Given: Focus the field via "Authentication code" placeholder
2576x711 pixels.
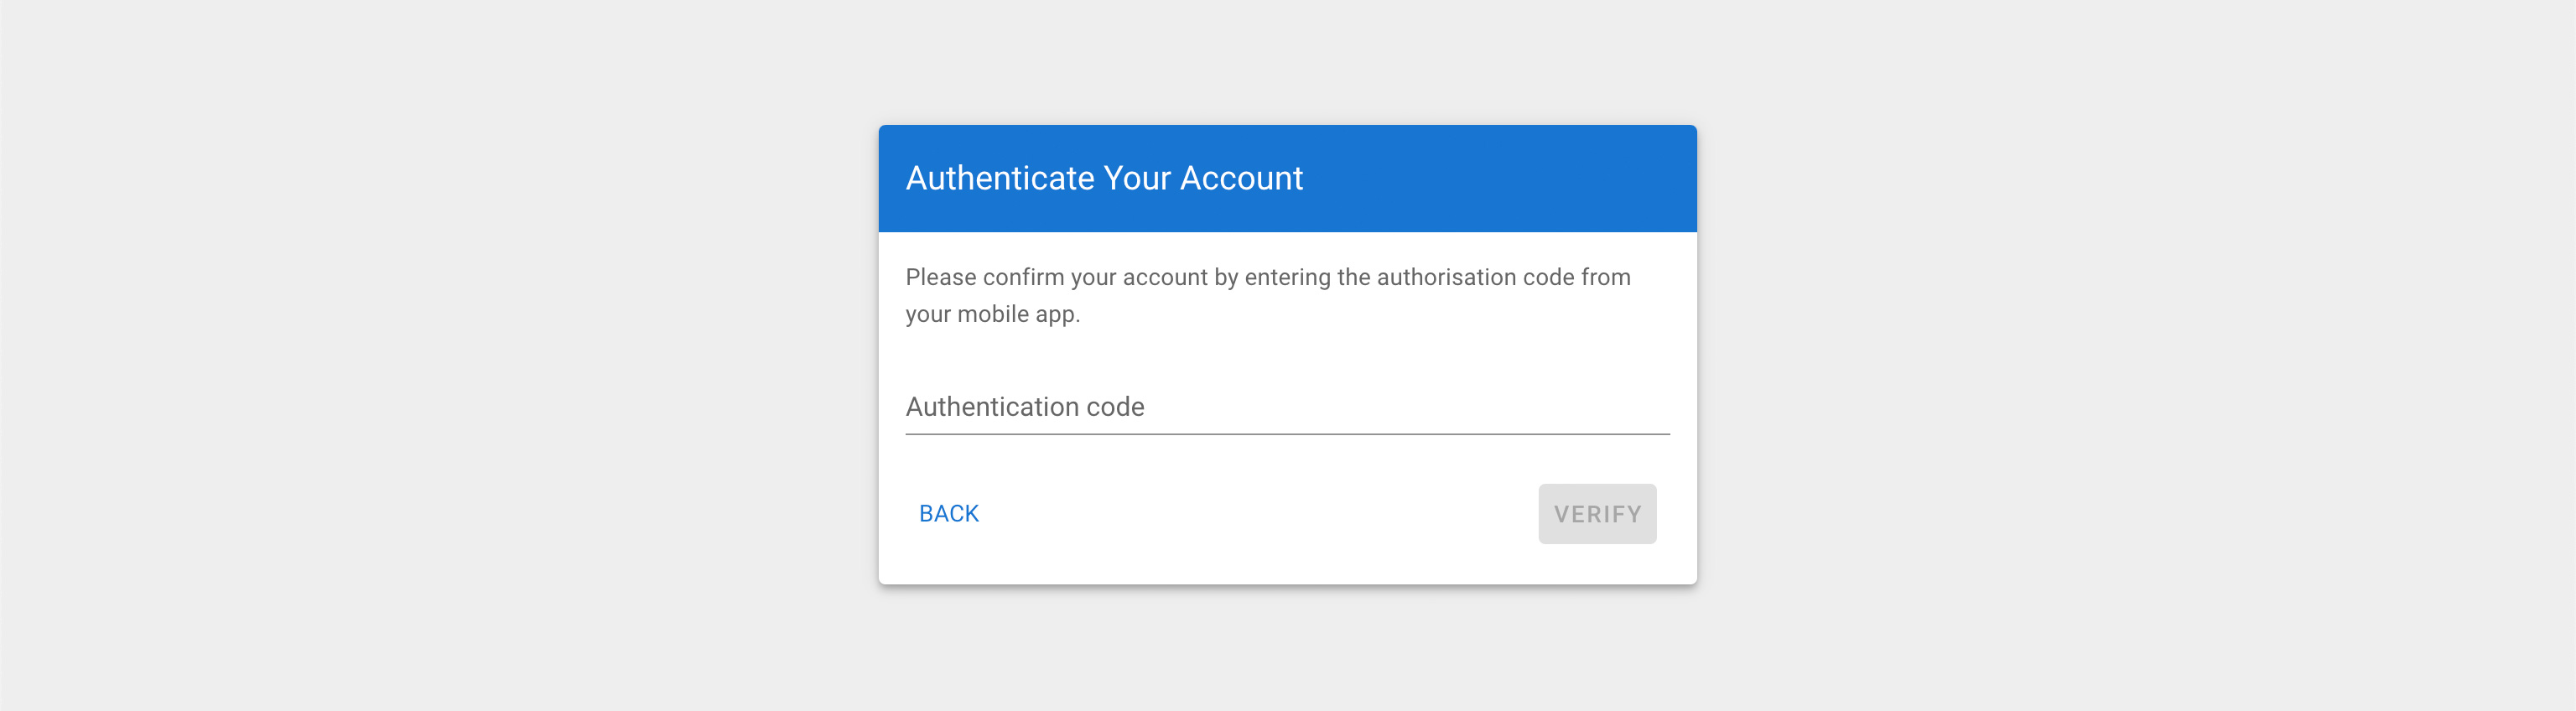Looking at the screenshot, I should point(1025,407).
